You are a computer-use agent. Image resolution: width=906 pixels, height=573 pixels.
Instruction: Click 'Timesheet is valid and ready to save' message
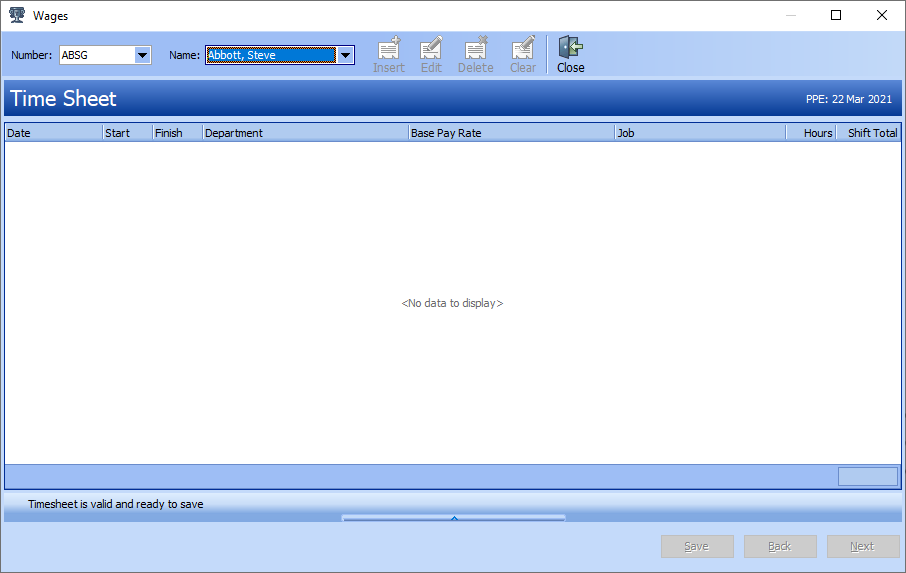tap(116, 504)
